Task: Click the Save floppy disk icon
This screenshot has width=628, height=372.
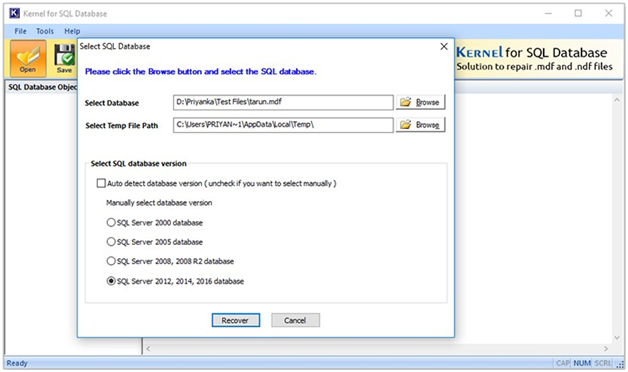Action: pyautogui.click(x=64, y=58)
